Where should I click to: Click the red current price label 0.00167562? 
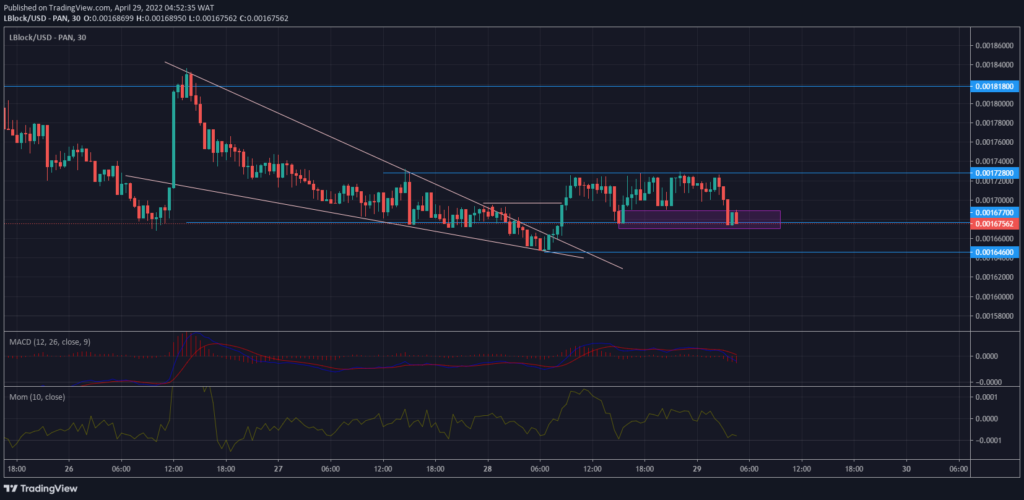(995, 224)
